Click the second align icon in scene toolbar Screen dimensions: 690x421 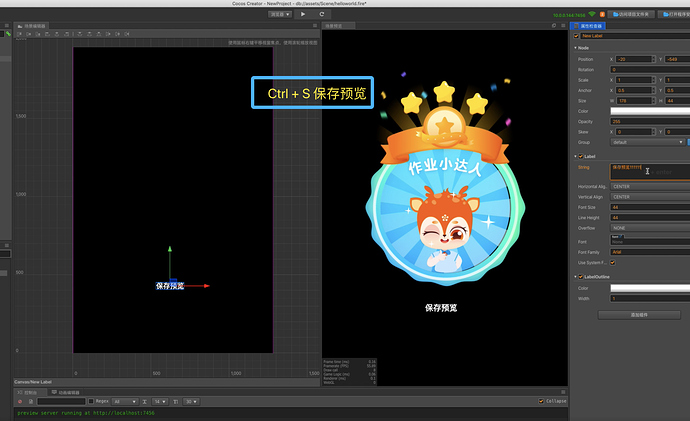[29, 34]
